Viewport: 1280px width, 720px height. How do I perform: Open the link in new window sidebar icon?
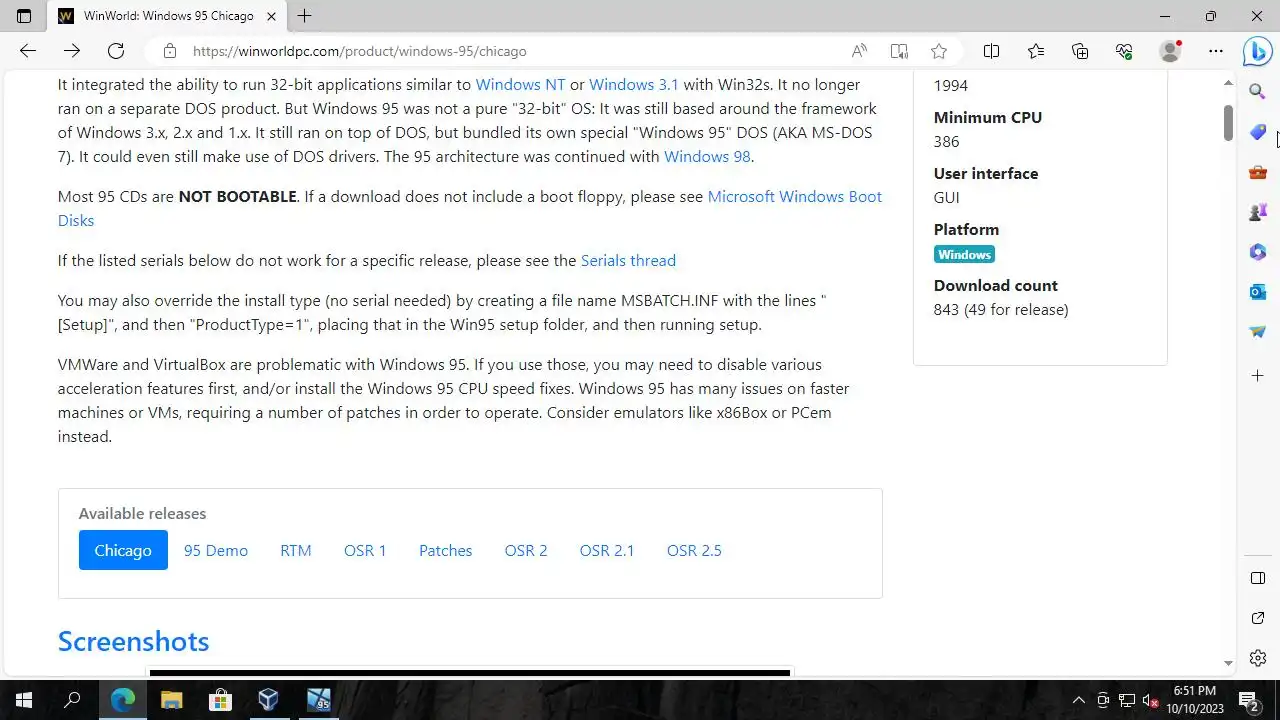(x=1258, y=618)
